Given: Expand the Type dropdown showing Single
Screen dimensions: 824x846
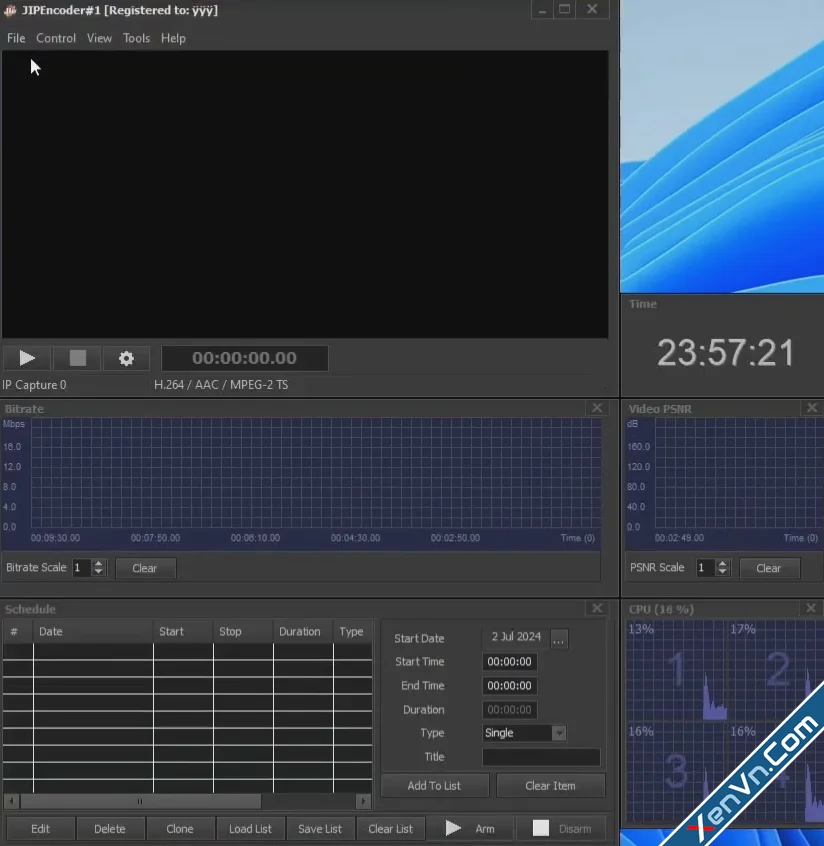Looking at the screenshot, I should 559,733.
